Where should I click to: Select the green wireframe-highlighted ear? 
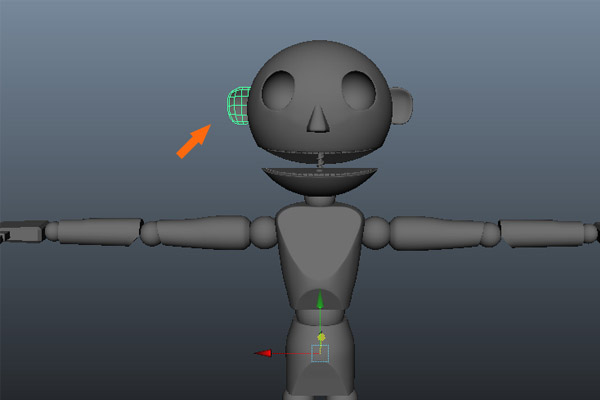pos(238,106)
